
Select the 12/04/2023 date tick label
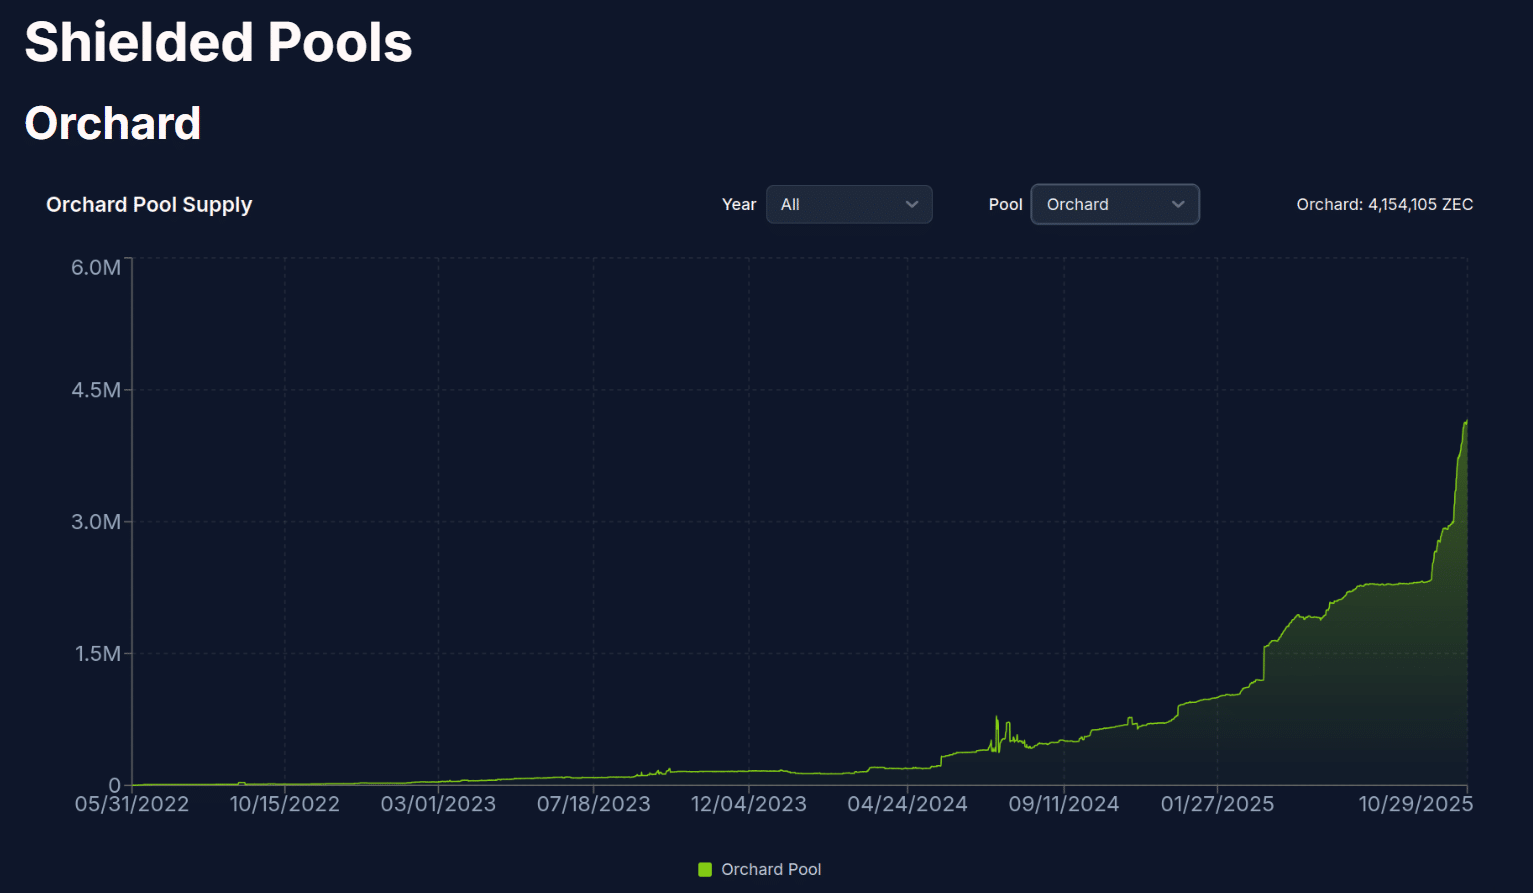pos(749,804)
